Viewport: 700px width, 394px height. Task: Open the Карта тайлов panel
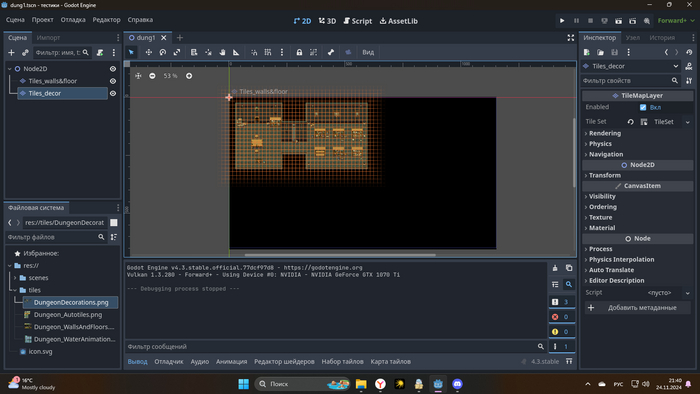tap(391, 362)
